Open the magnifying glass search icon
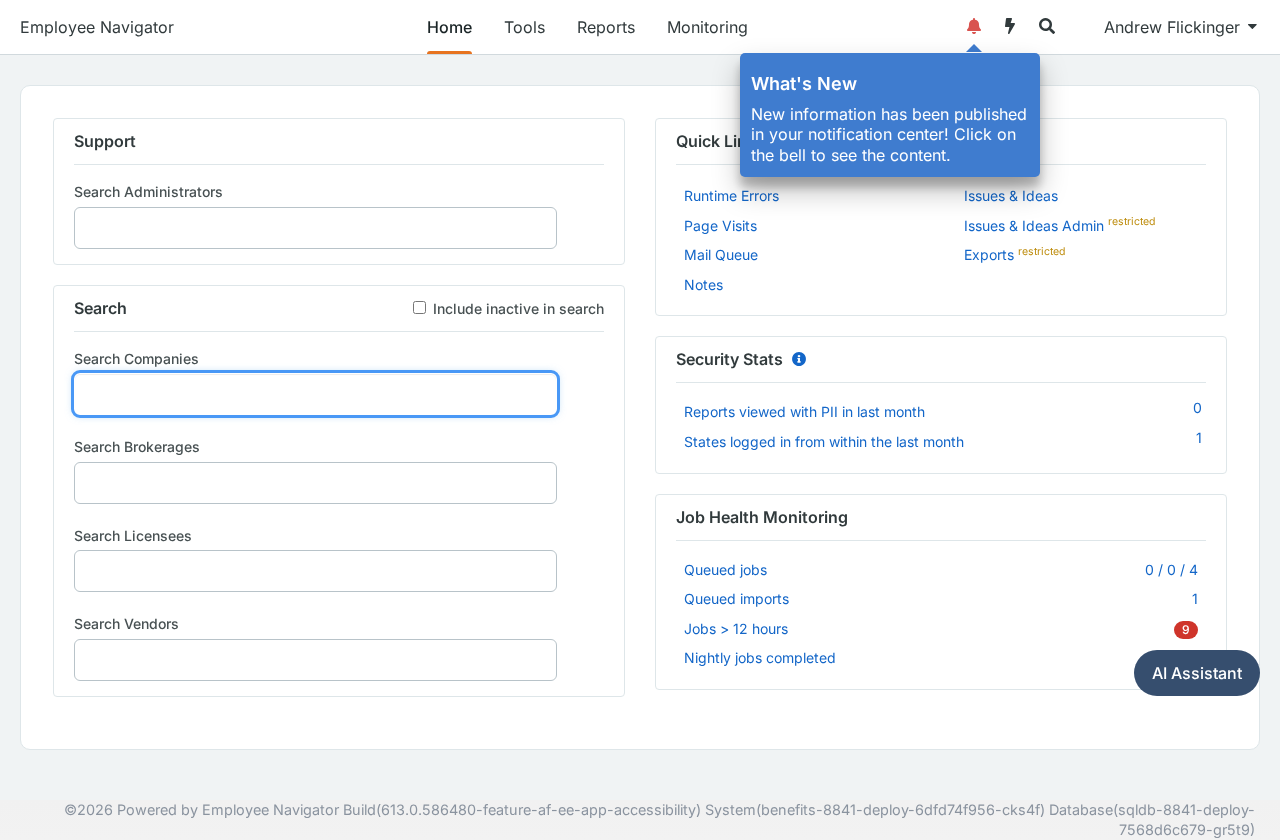This screenshot has height=840, width=1280. (1047, 26)
